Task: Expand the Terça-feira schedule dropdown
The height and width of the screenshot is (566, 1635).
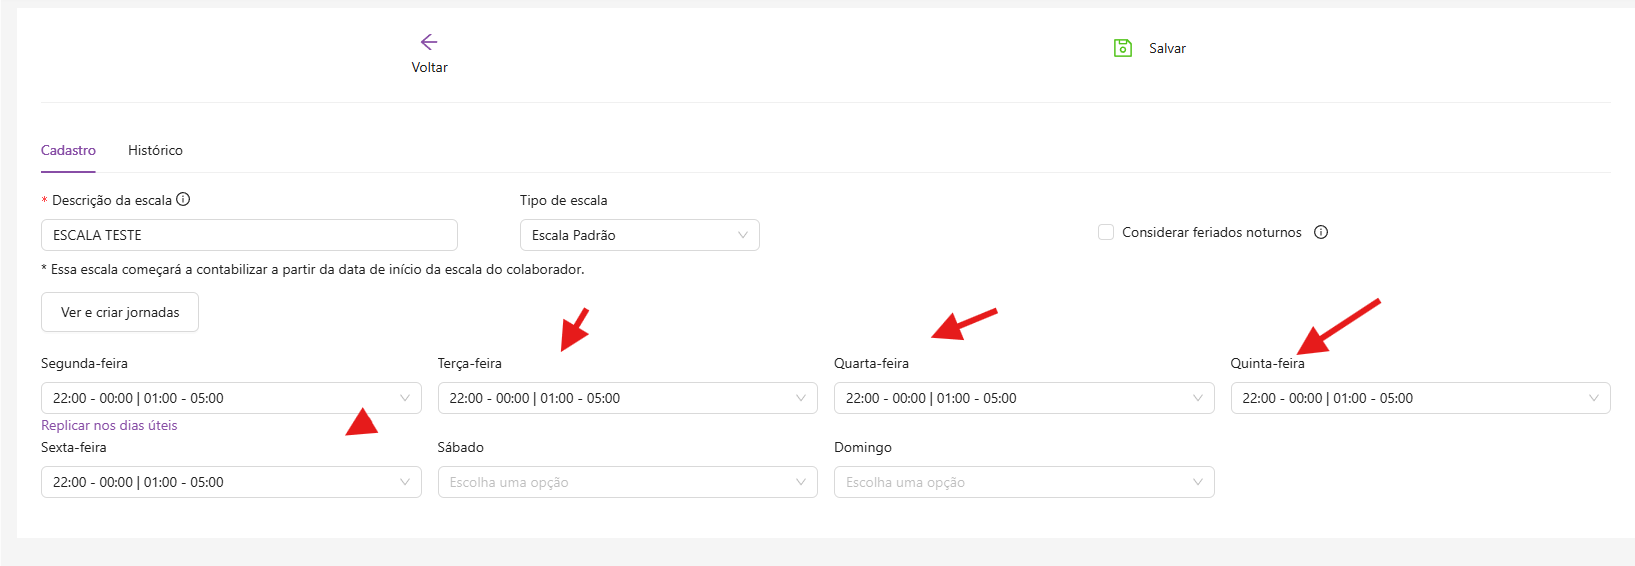Action: [x=627, y=398]
